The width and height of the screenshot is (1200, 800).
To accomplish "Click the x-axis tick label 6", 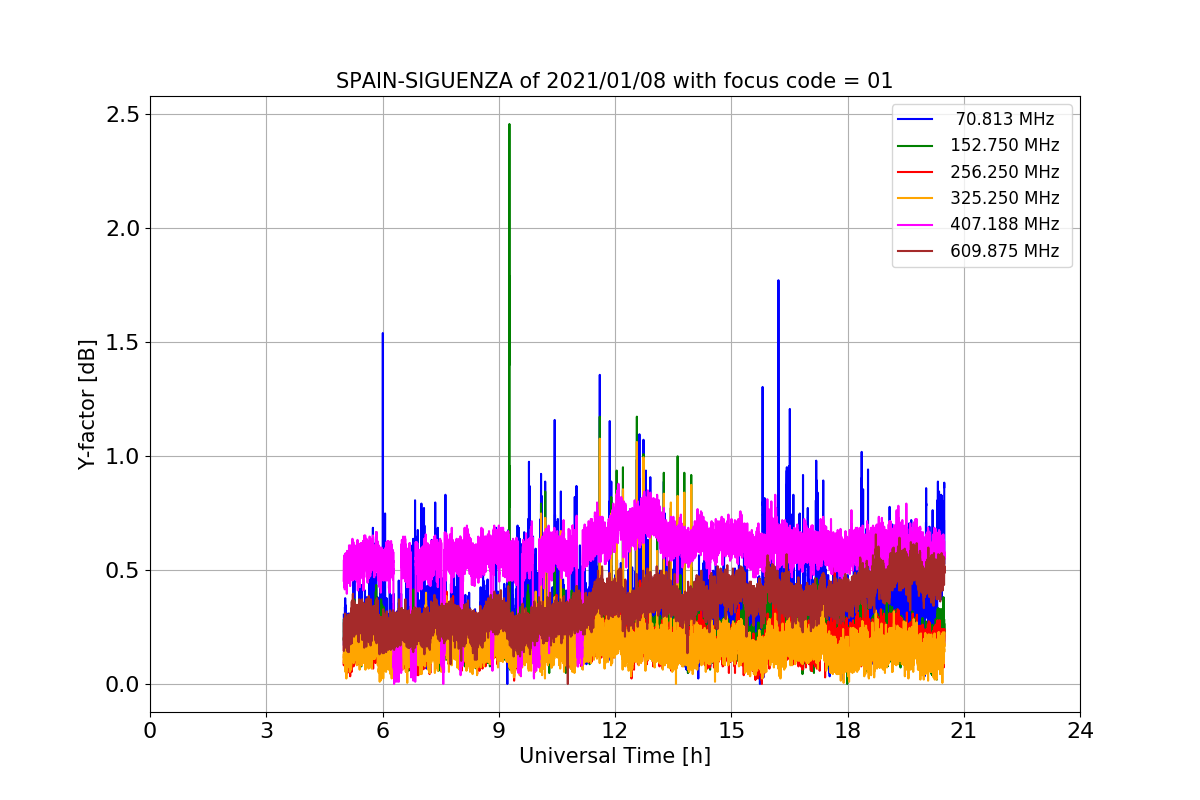I will point(382,731).
